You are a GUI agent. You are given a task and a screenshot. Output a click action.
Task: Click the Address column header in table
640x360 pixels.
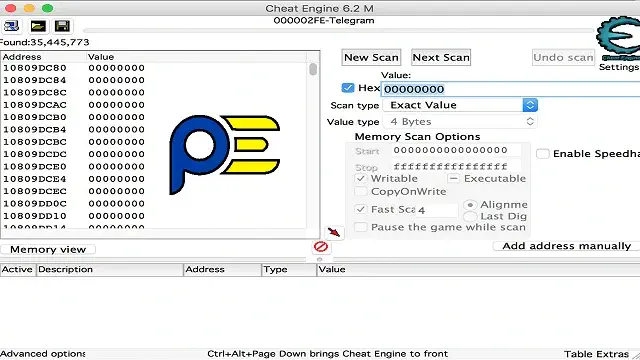click(222, 269)
